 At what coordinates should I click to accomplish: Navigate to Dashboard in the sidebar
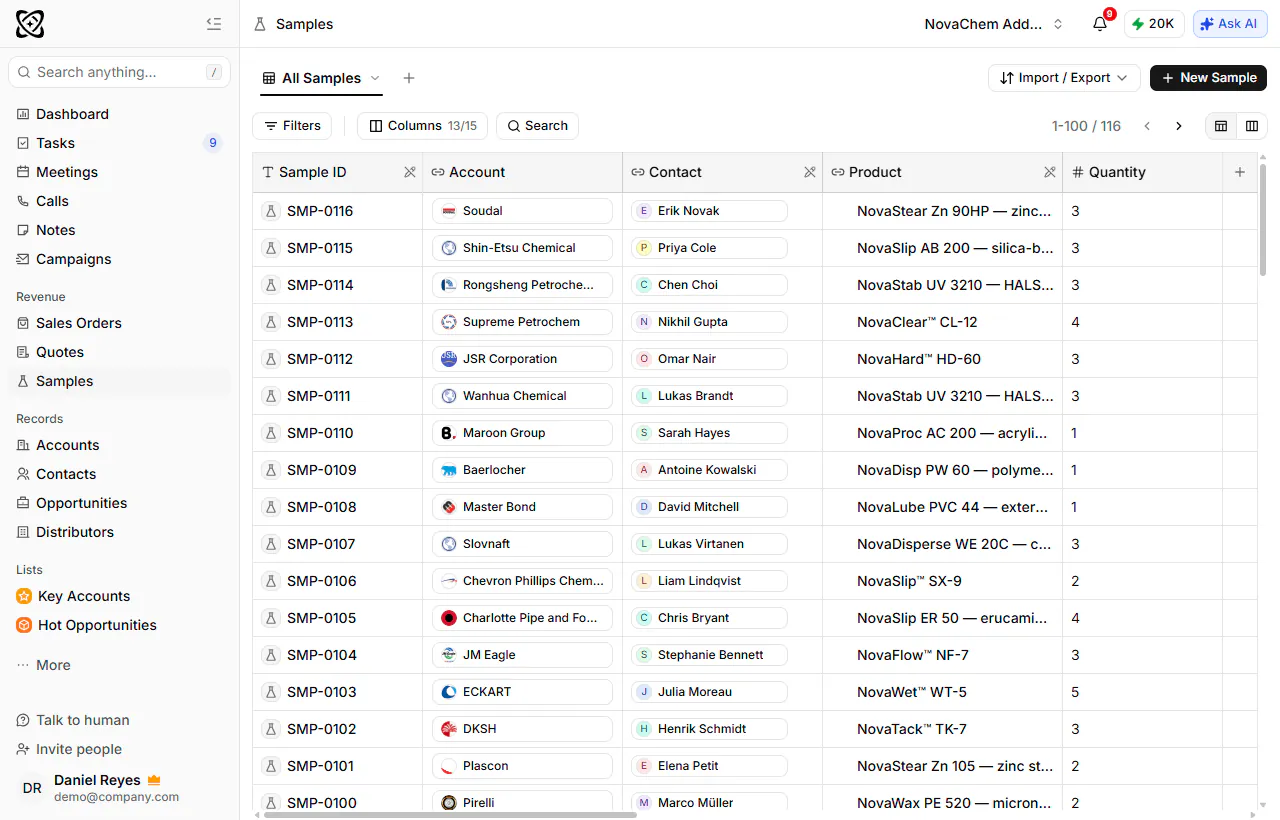120,114
